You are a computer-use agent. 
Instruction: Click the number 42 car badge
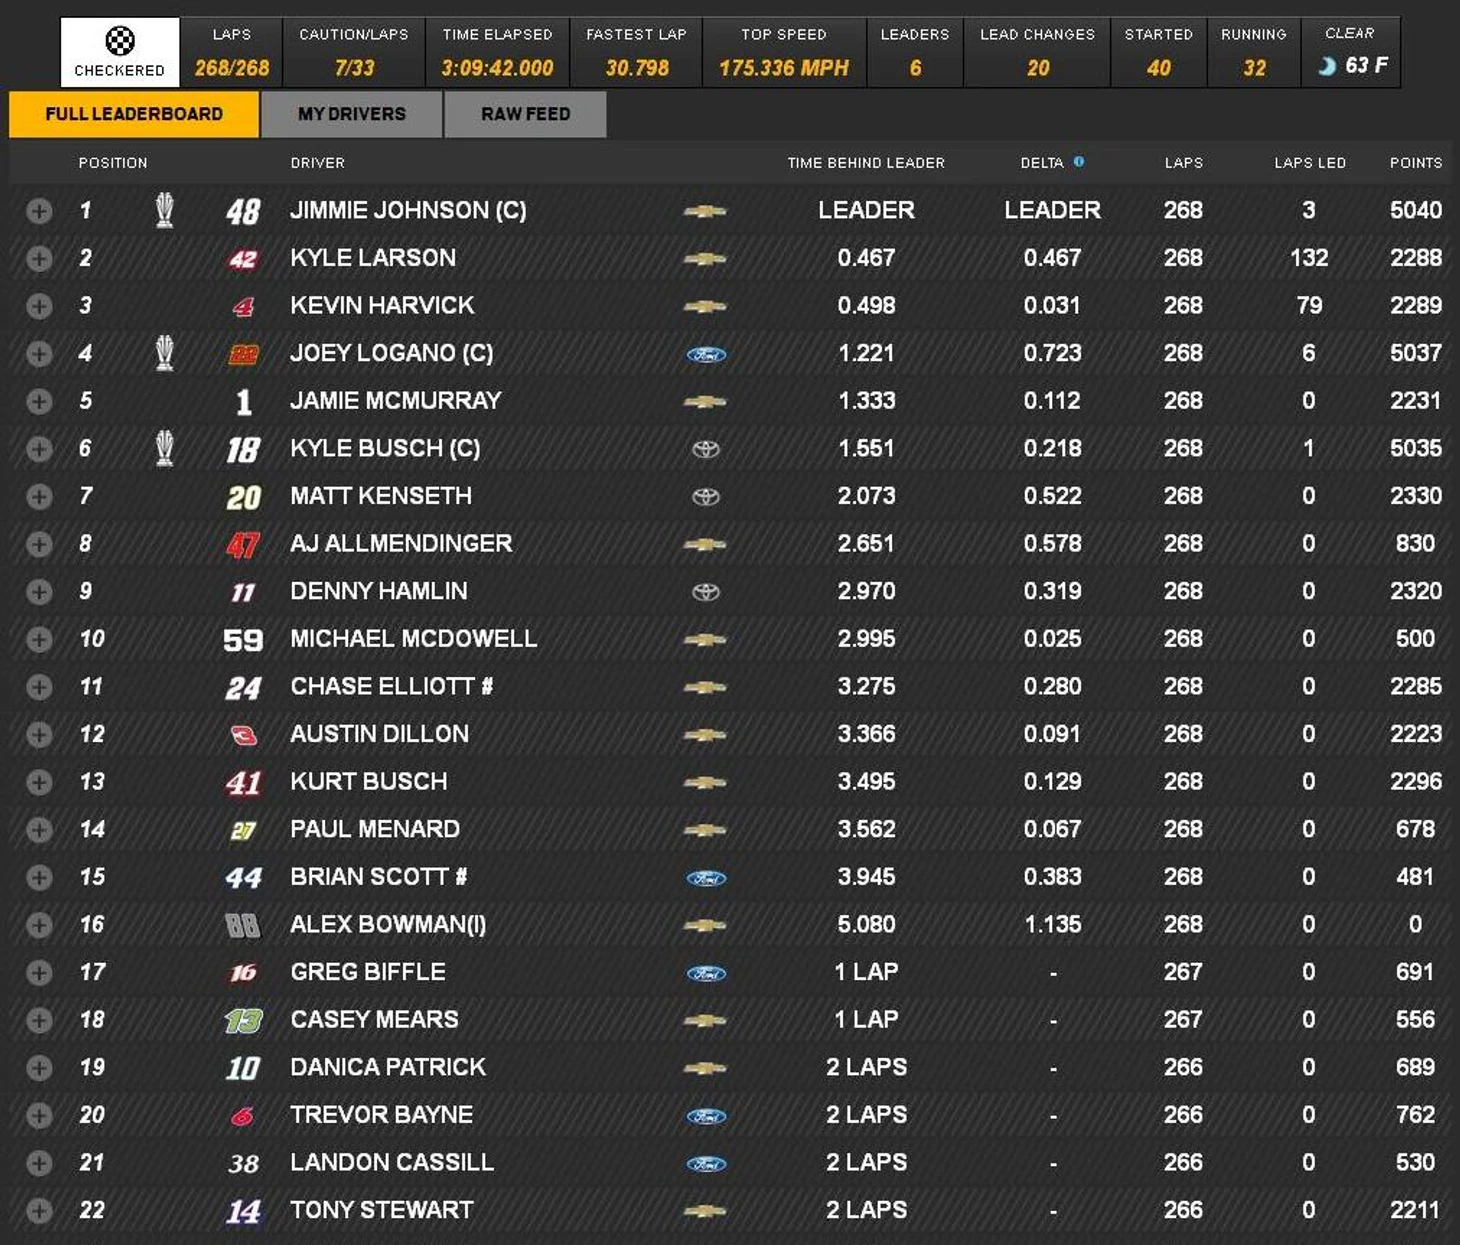[x=243, y=259]
